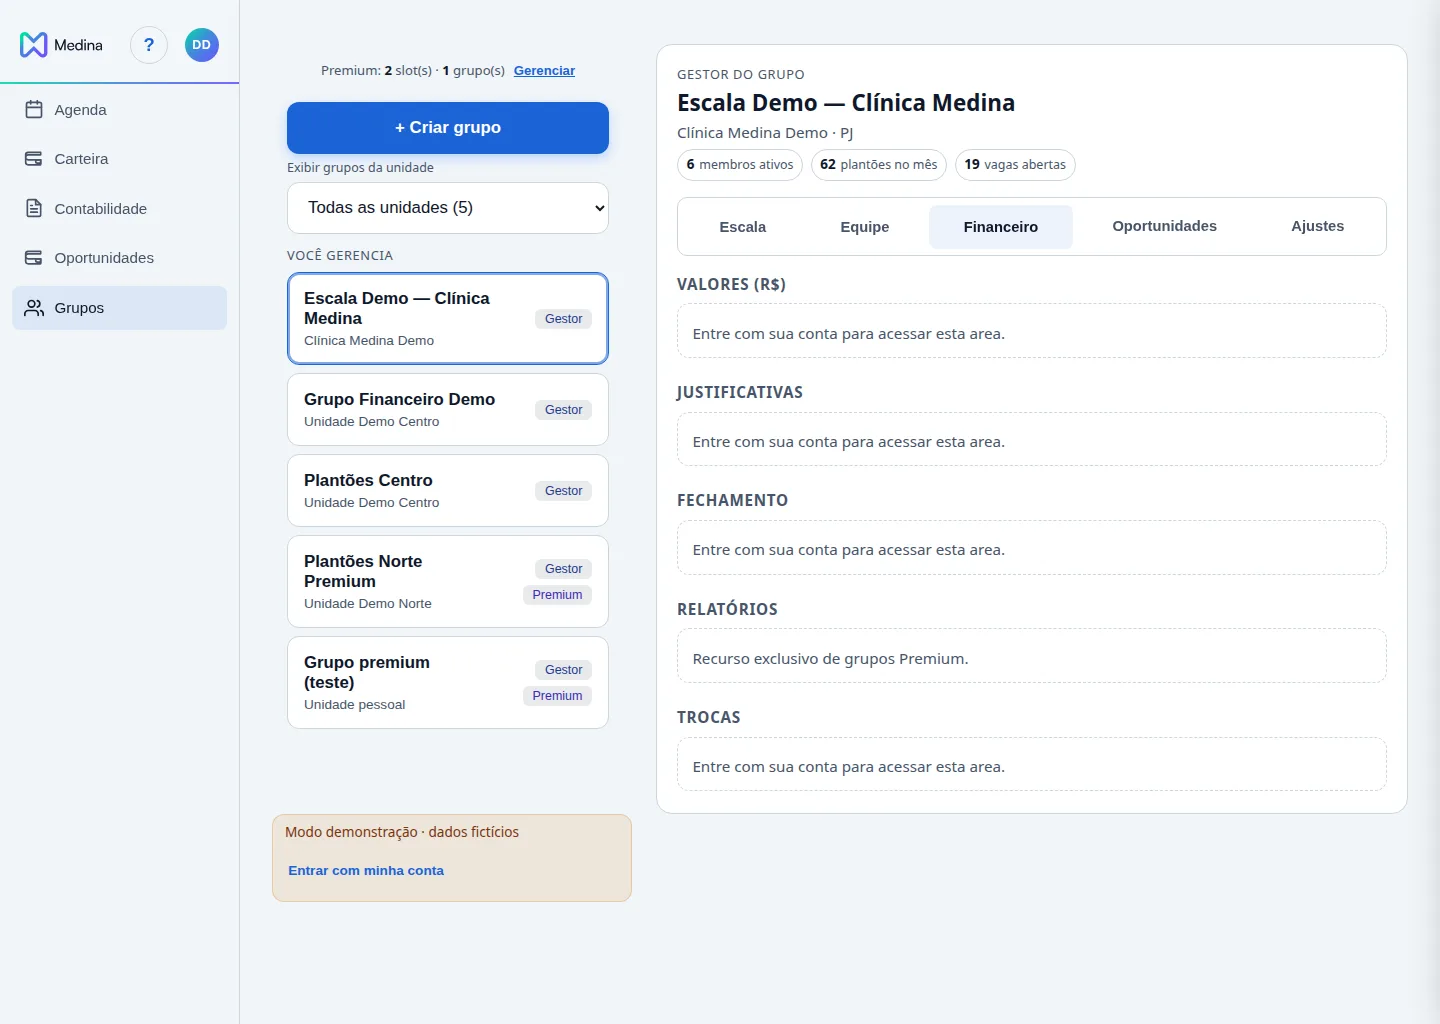Image resolution: width=1440 pixels, height=1024 pixels.
Task: Navigate to Oportunidades in sidebar
Action: pyautogui.click(x=119, y=258)
